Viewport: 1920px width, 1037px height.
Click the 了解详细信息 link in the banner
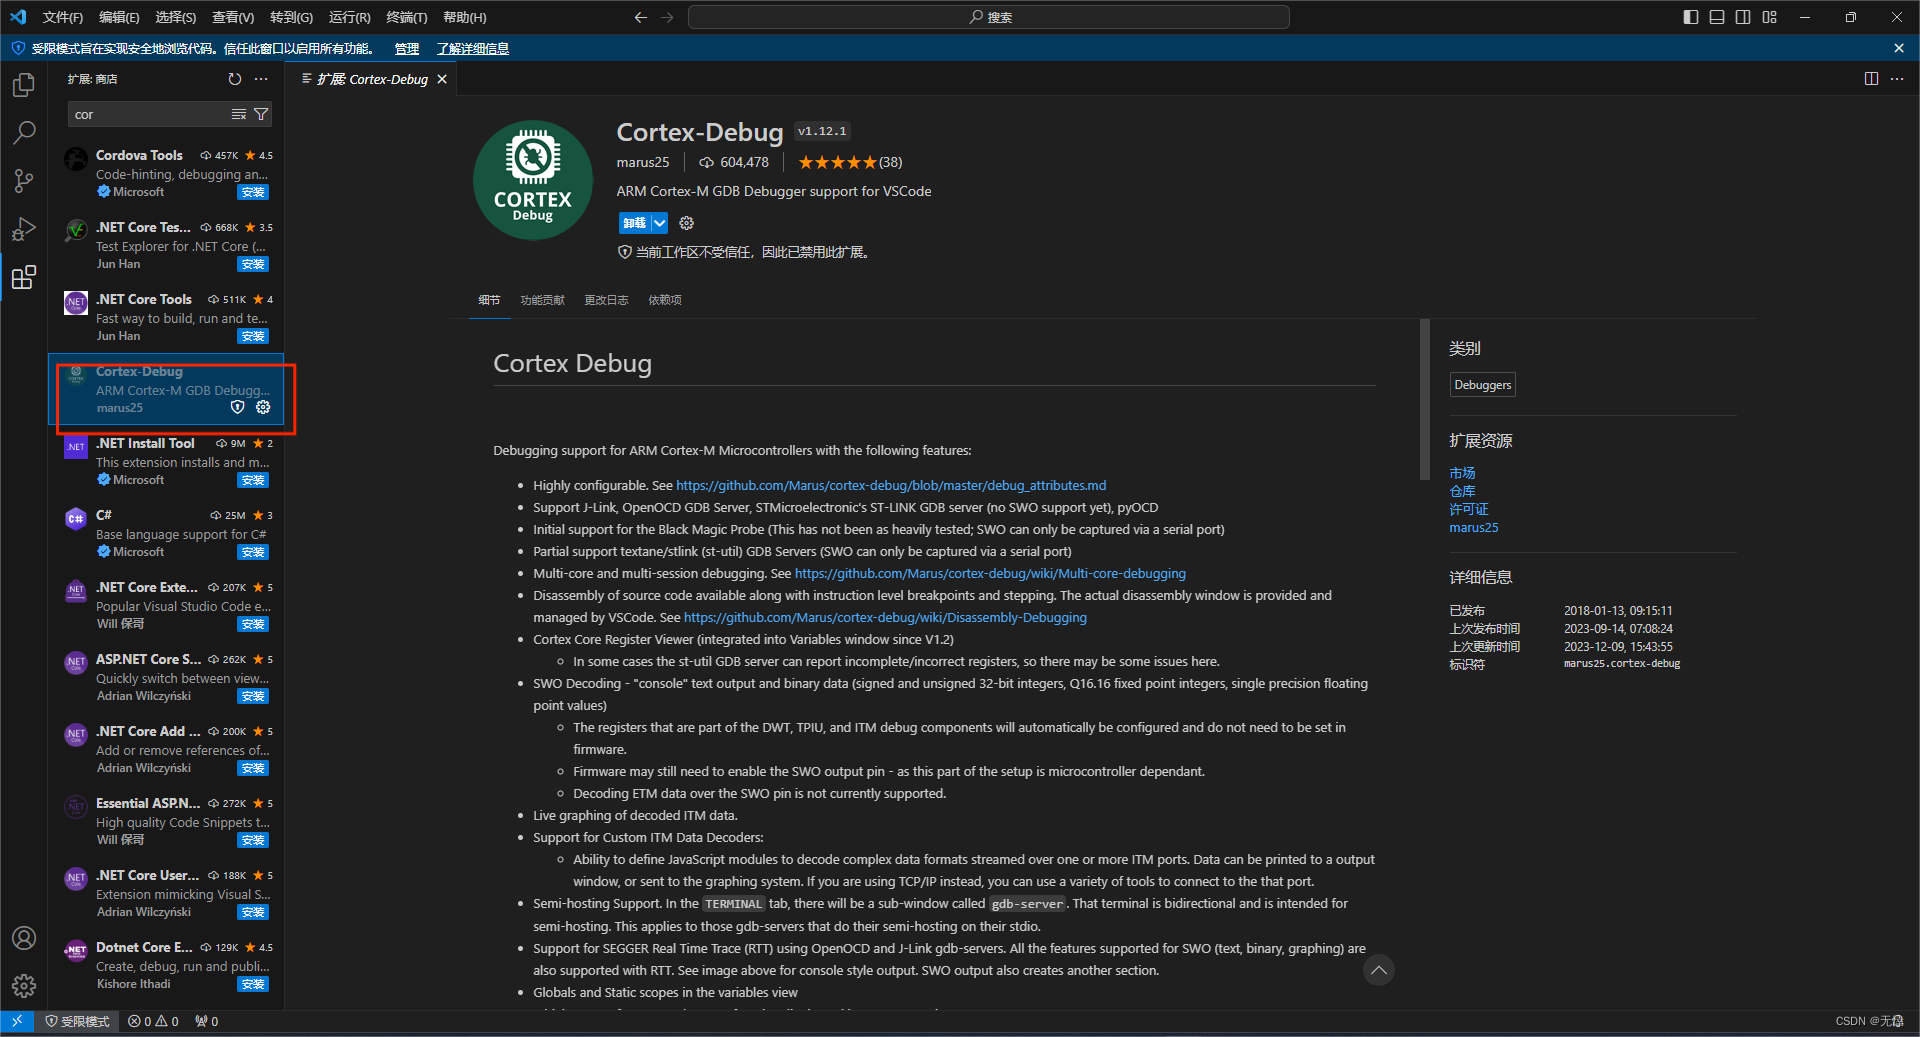[x=472, y=48]
